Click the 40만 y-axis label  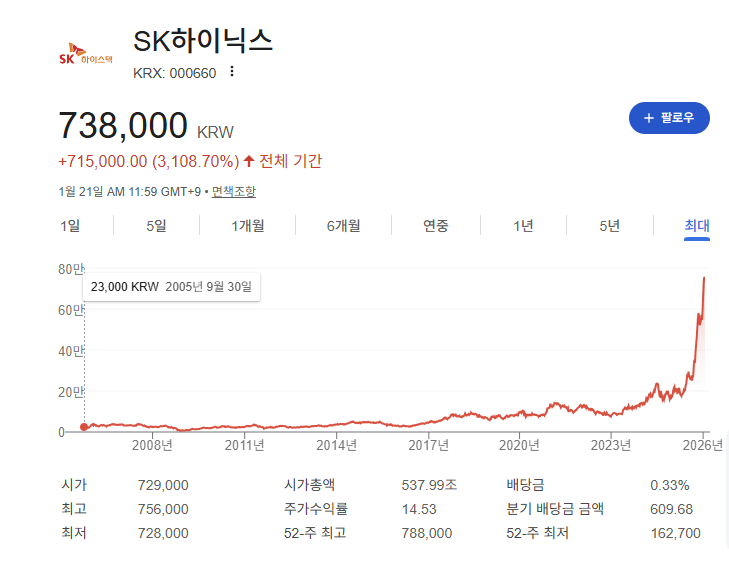click(71, 351)
